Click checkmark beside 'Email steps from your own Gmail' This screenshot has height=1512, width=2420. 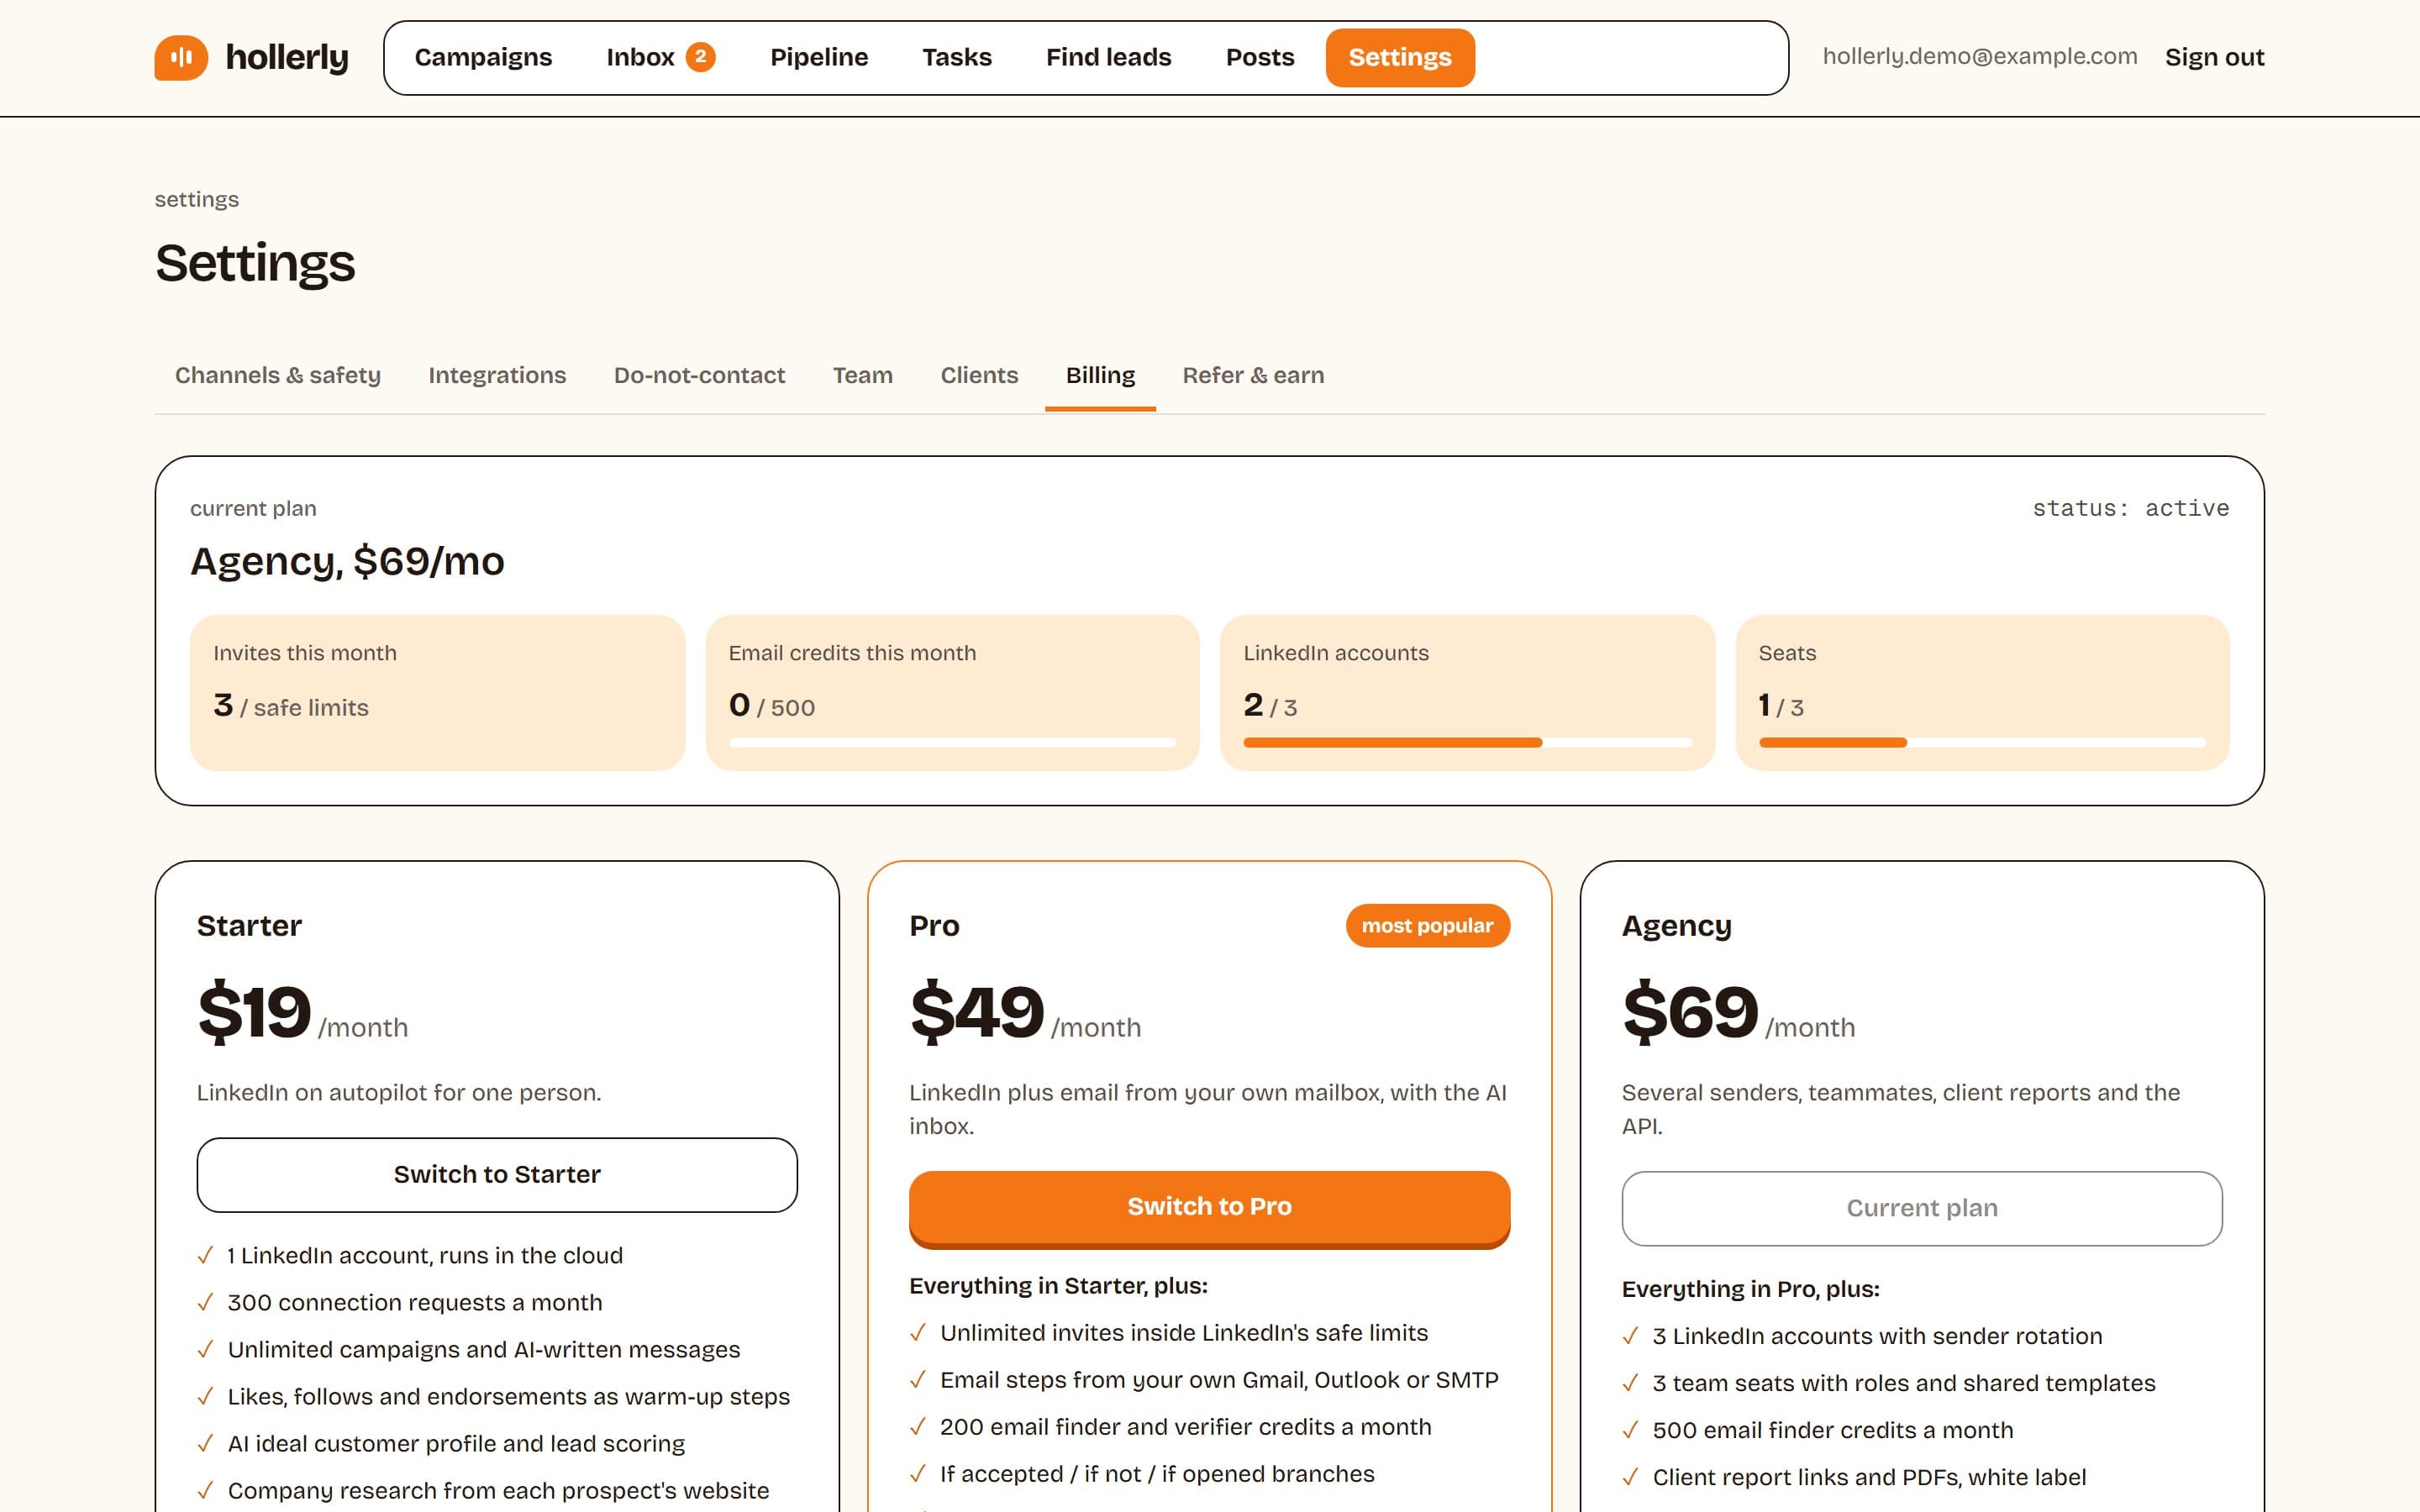918,1379
